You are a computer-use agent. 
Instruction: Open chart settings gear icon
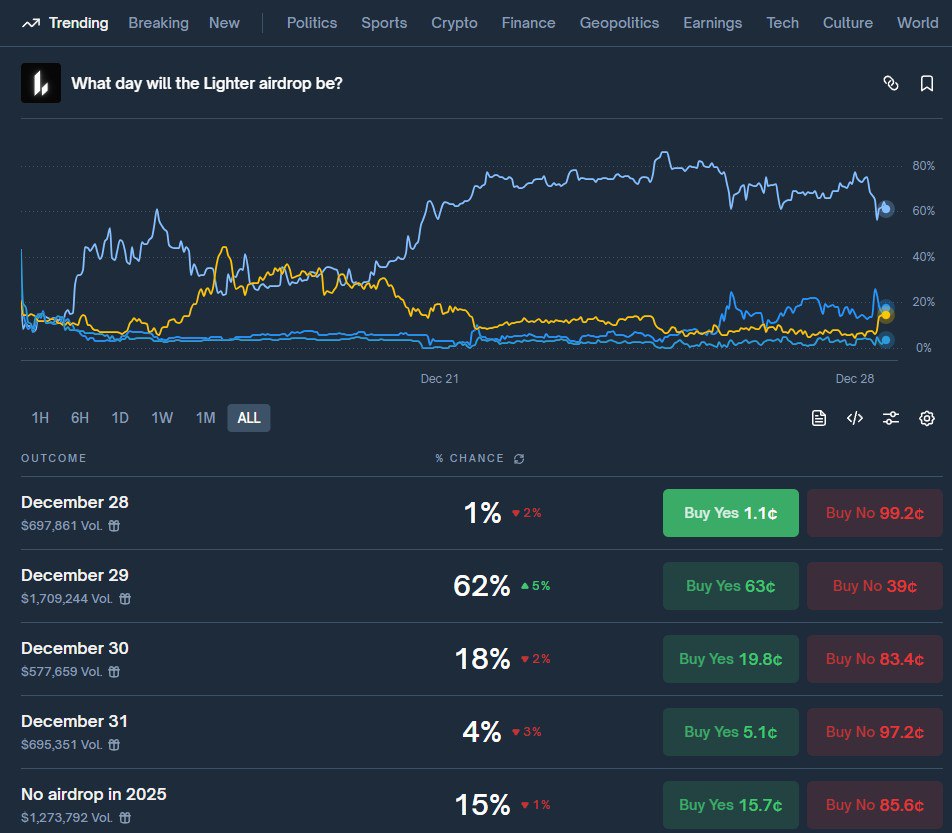(x=926, y=418)
